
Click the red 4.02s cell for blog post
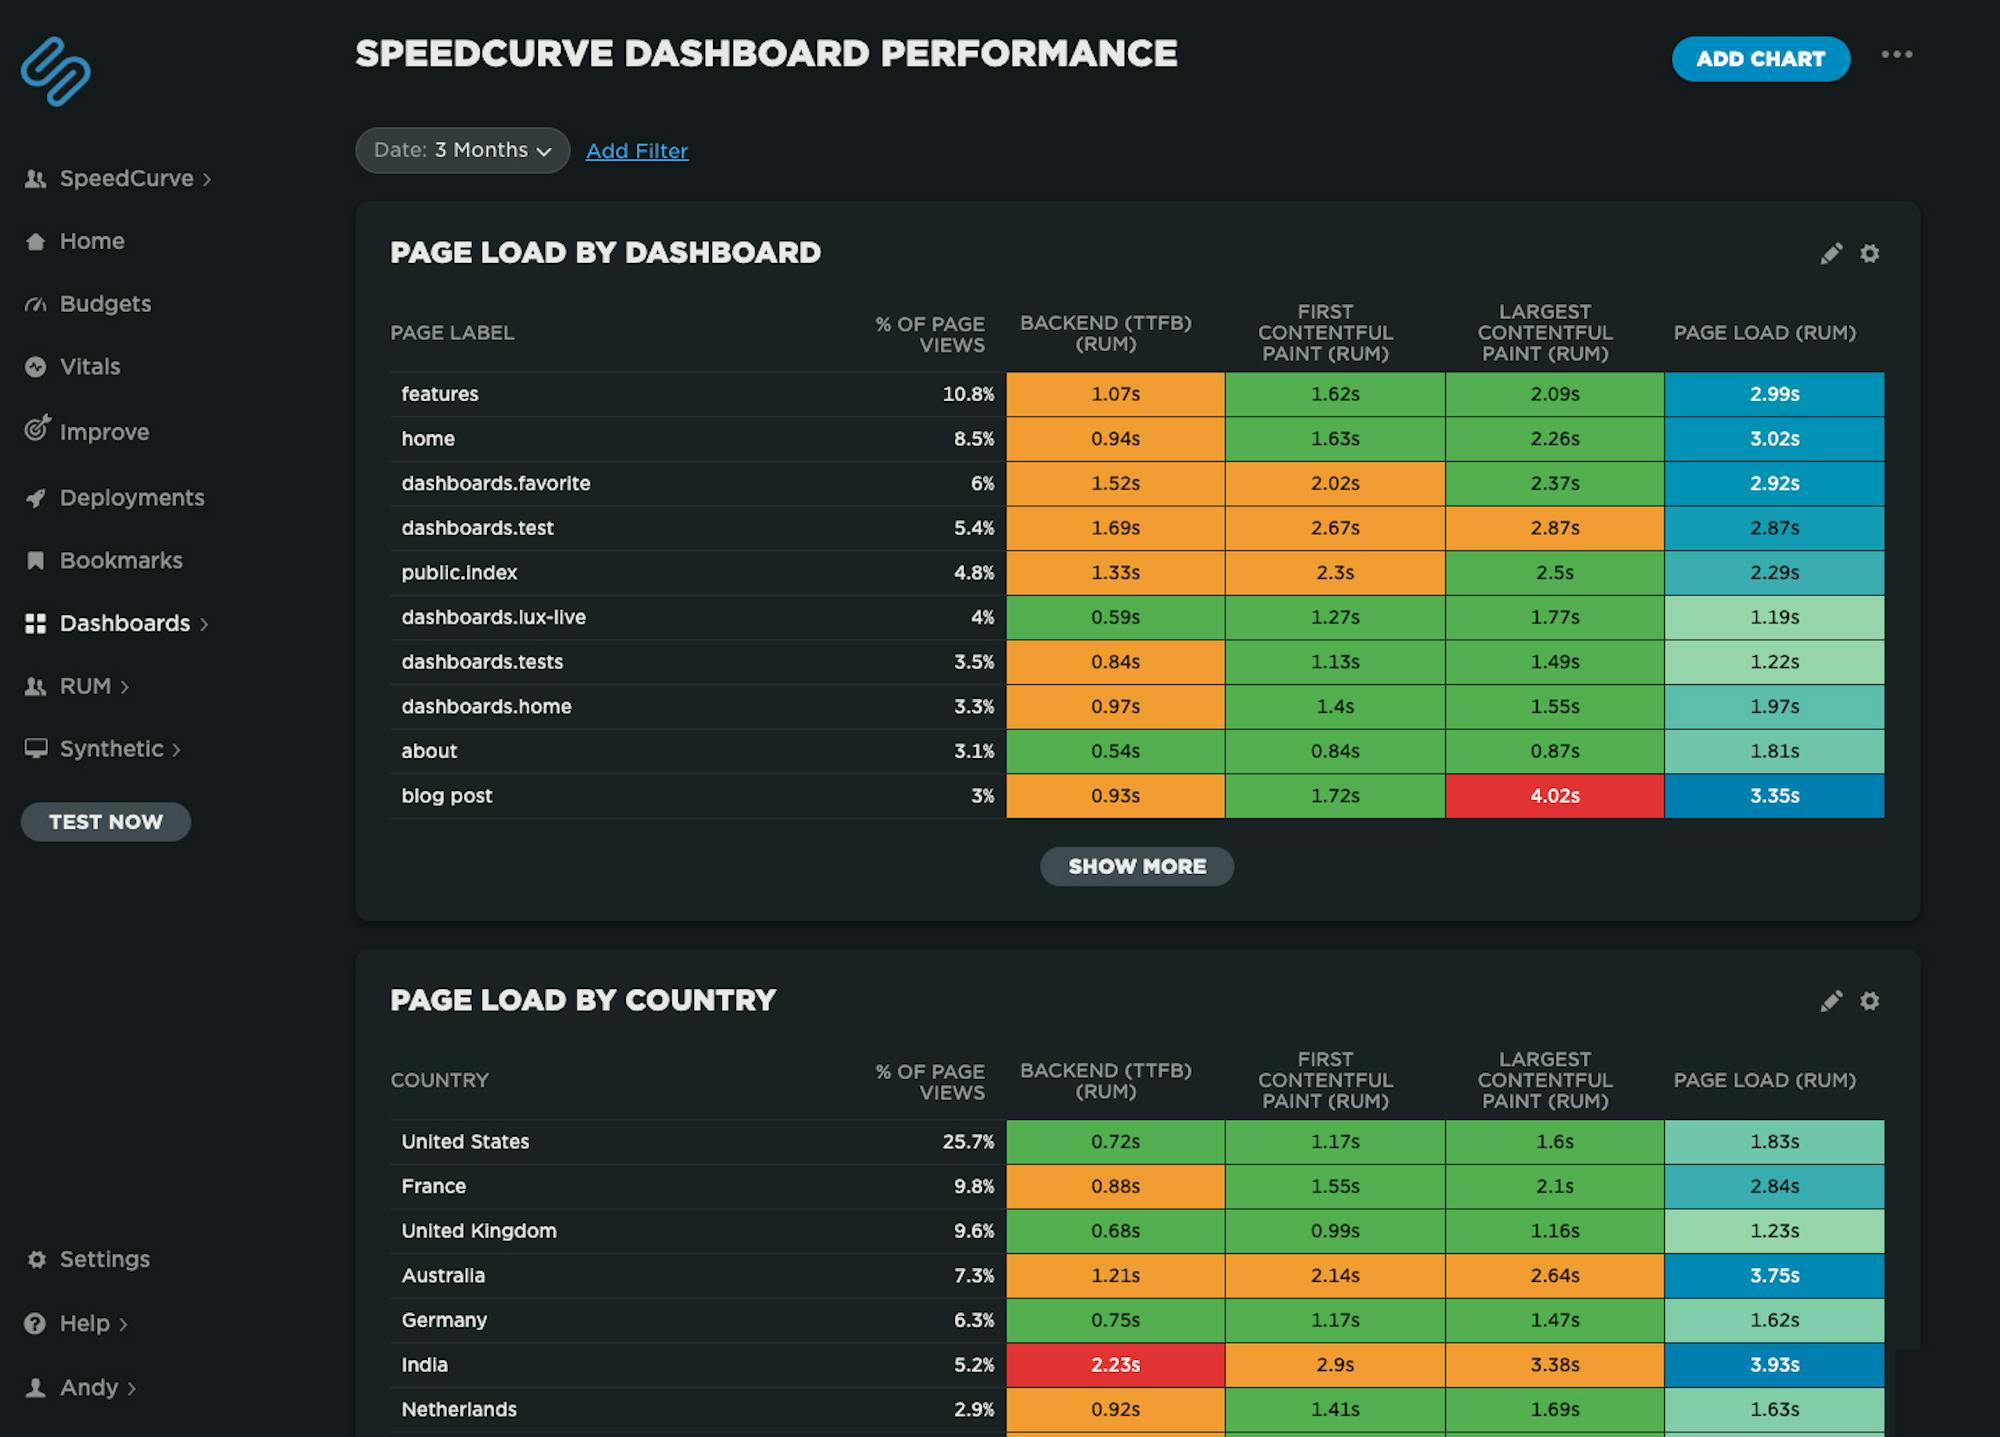pyautogui.click(x=1554, y=796)
